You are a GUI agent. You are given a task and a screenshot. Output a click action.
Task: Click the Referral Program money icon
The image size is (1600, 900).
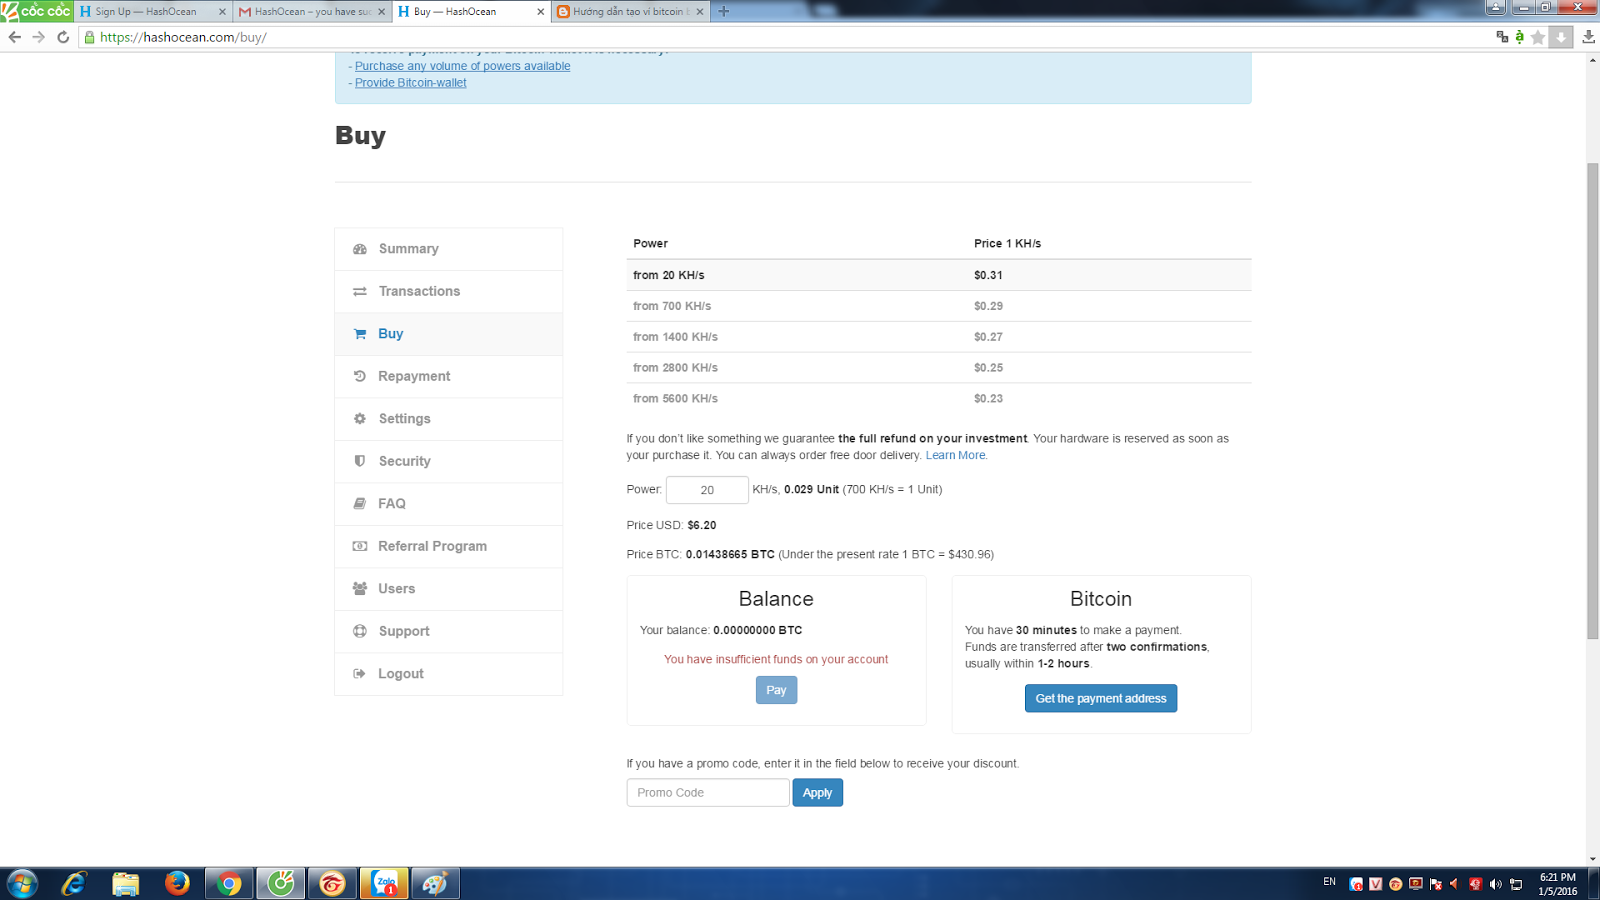[x=360, y=546]
